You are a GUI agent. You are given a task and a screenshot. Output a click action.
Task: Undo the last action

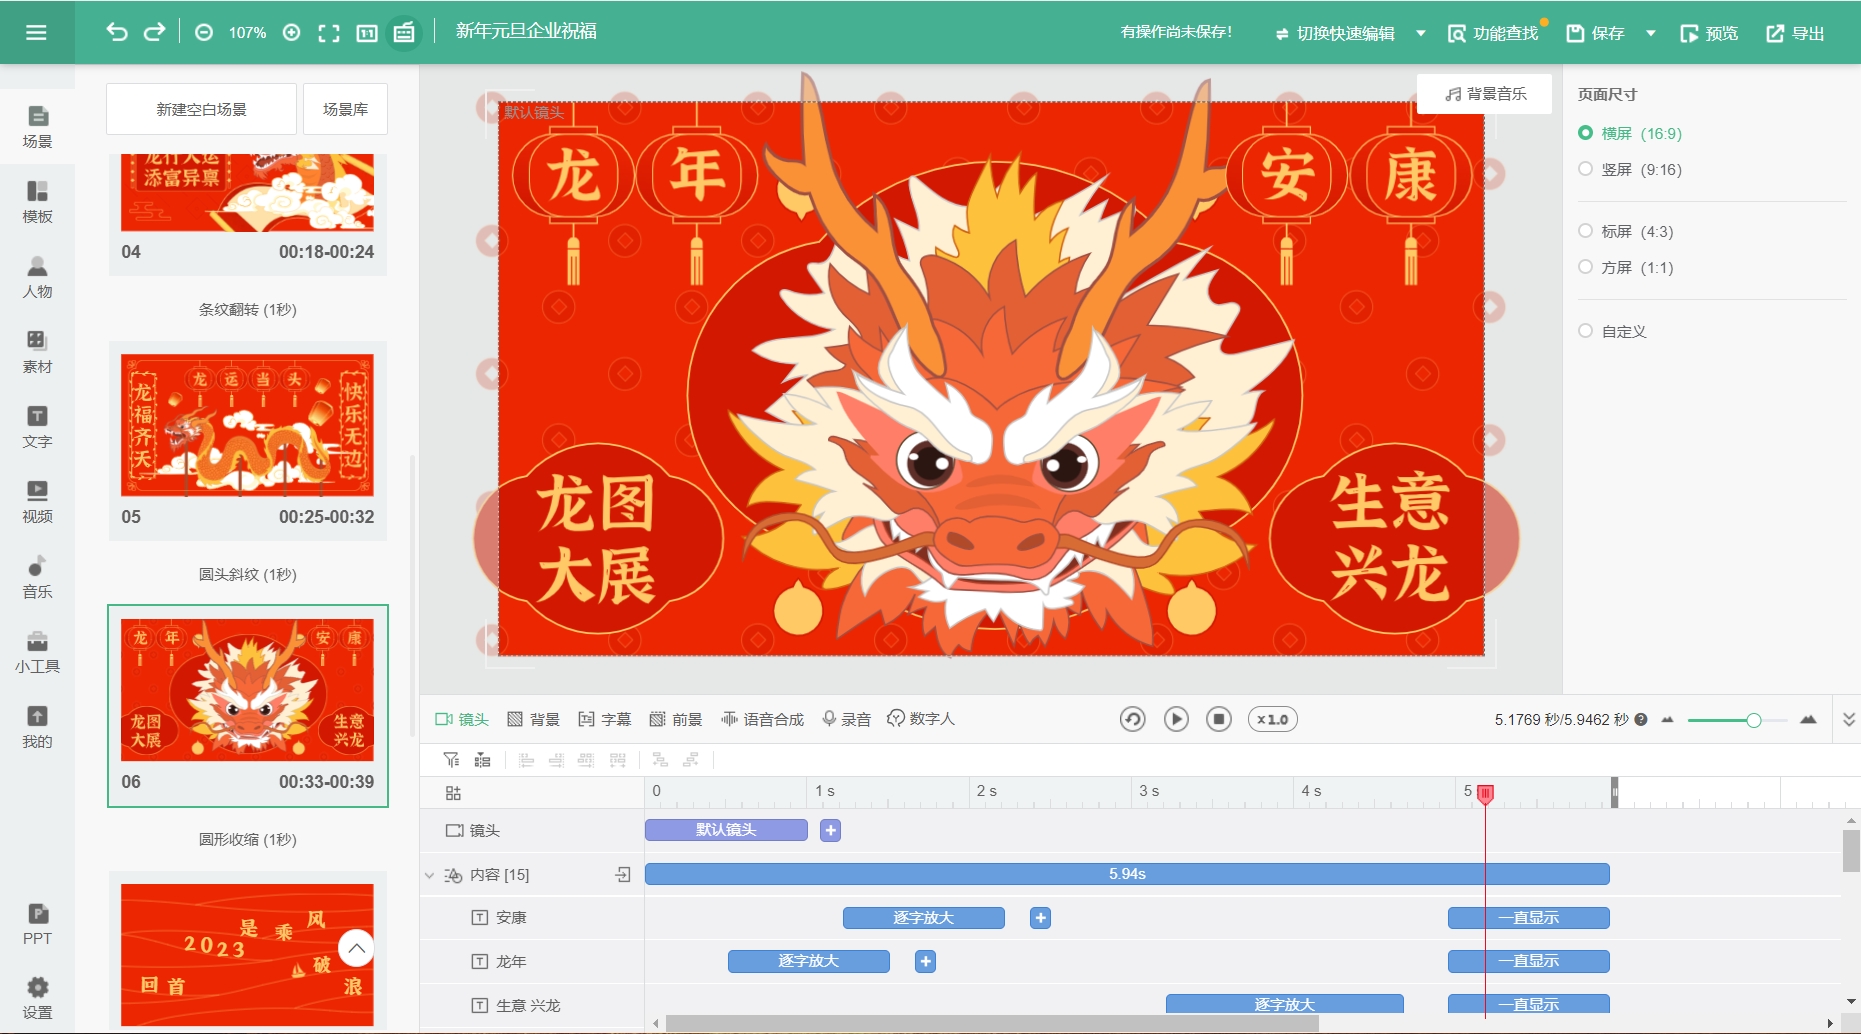[x=117, y=32]
